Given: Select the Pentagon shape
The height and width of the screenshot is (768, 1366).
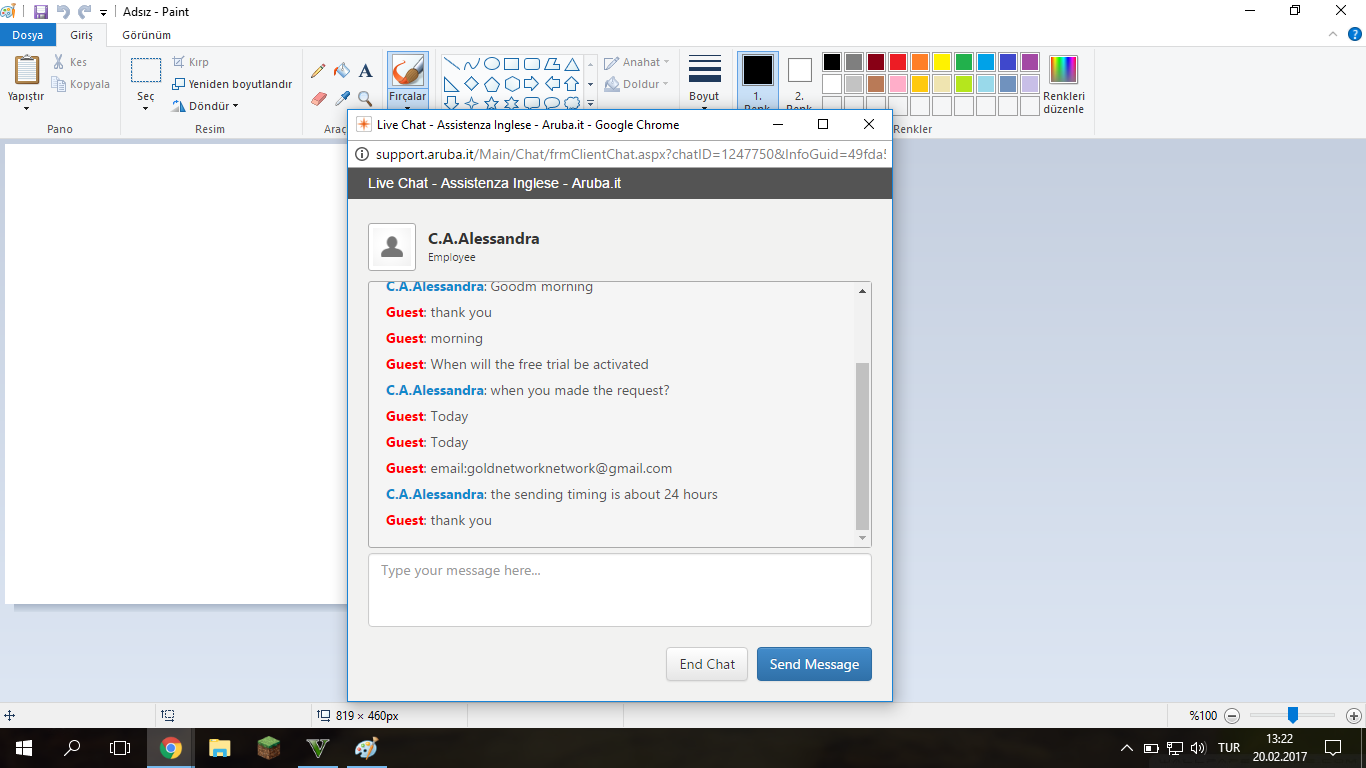Looking at the screenshot, I should point(492,84).
